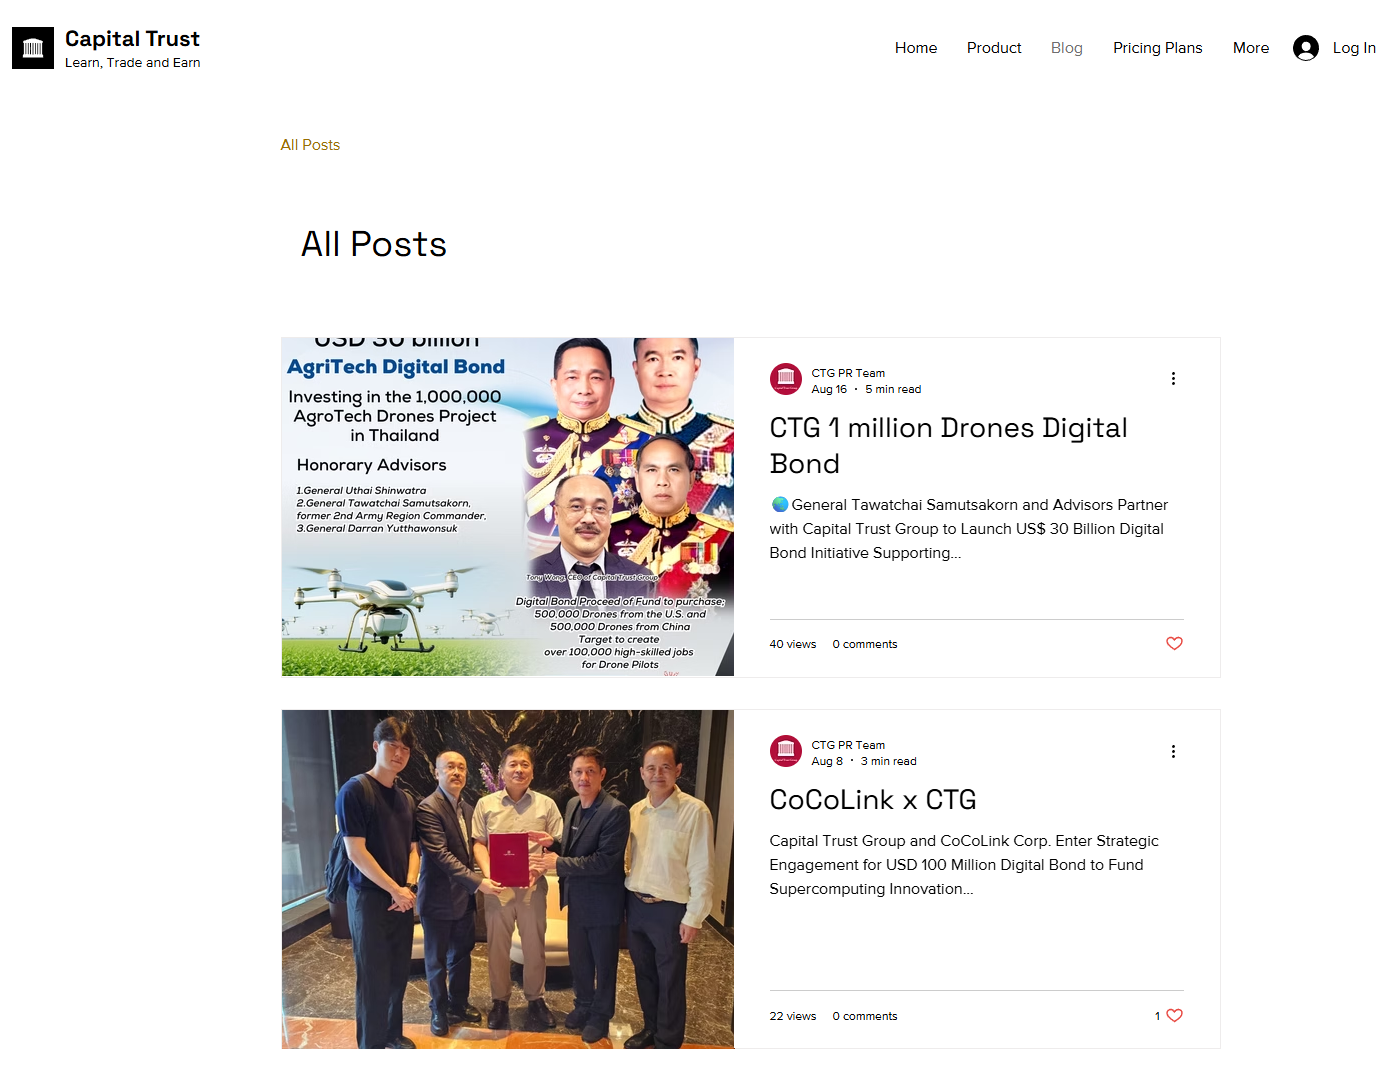
Task: View comments on the Drones Digital Bond post
Action: coord(864,645)
